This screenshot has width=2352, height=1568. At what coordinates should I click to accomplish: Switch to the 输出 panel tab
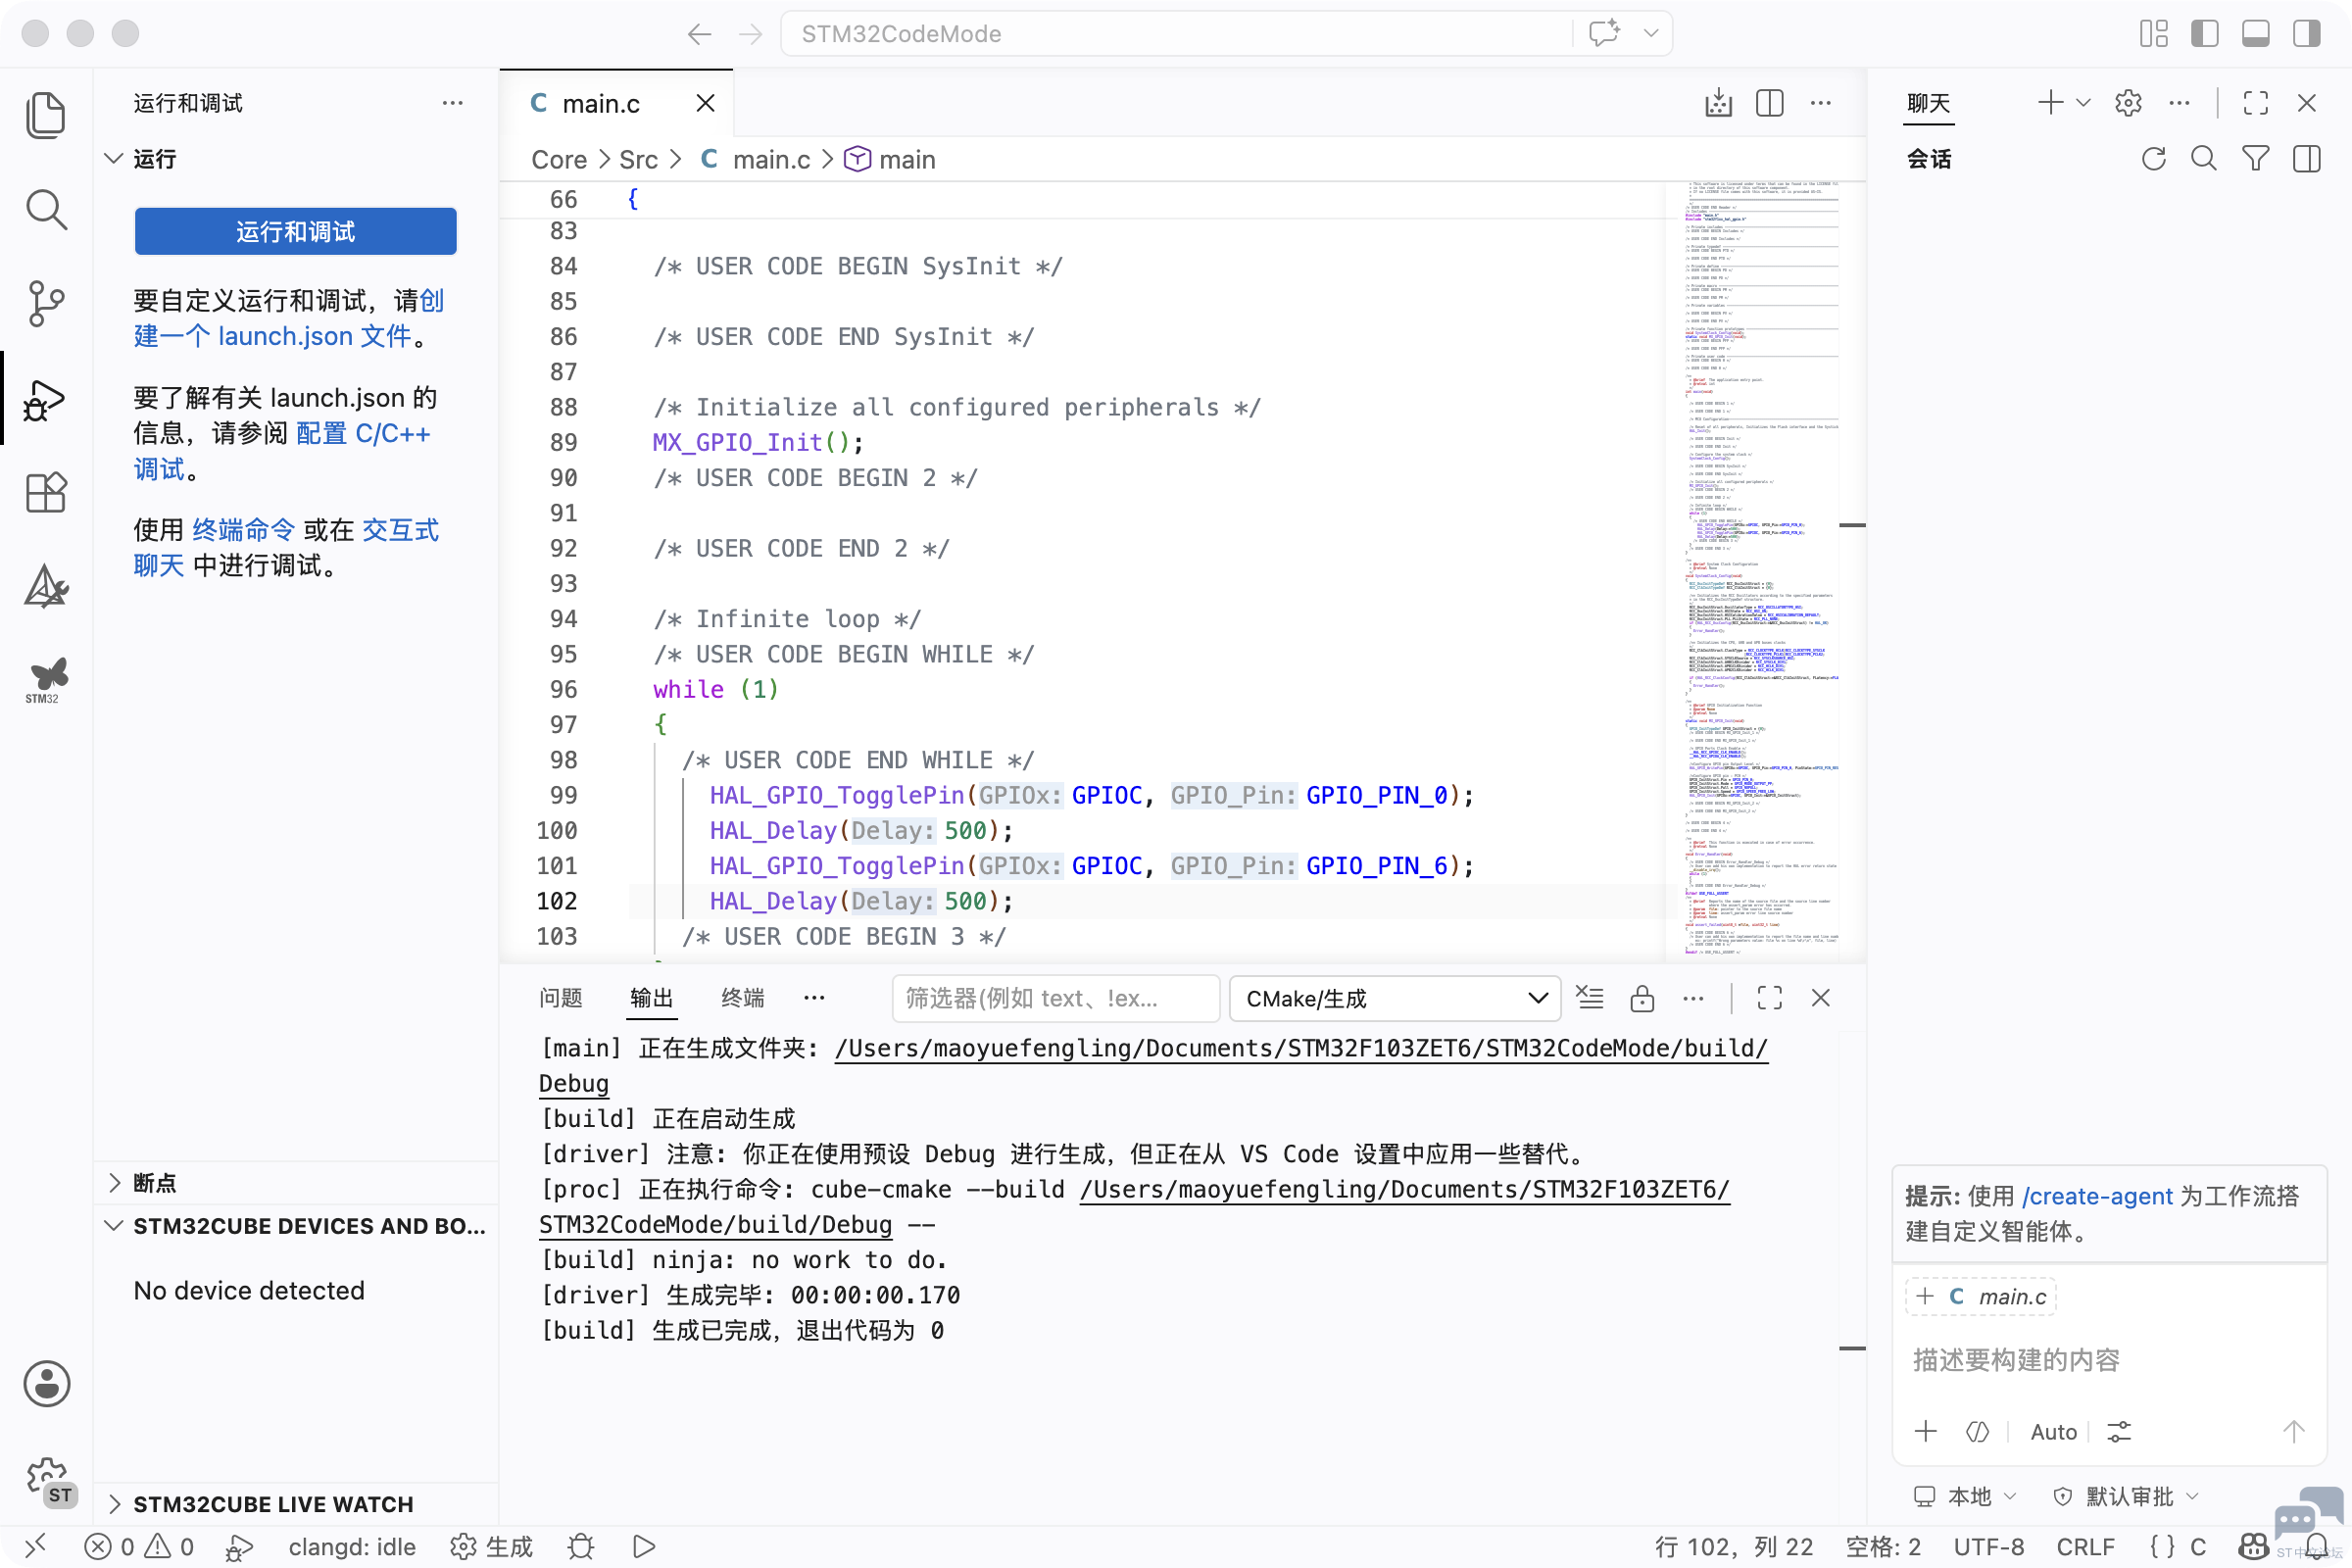(x=651, y=998)
